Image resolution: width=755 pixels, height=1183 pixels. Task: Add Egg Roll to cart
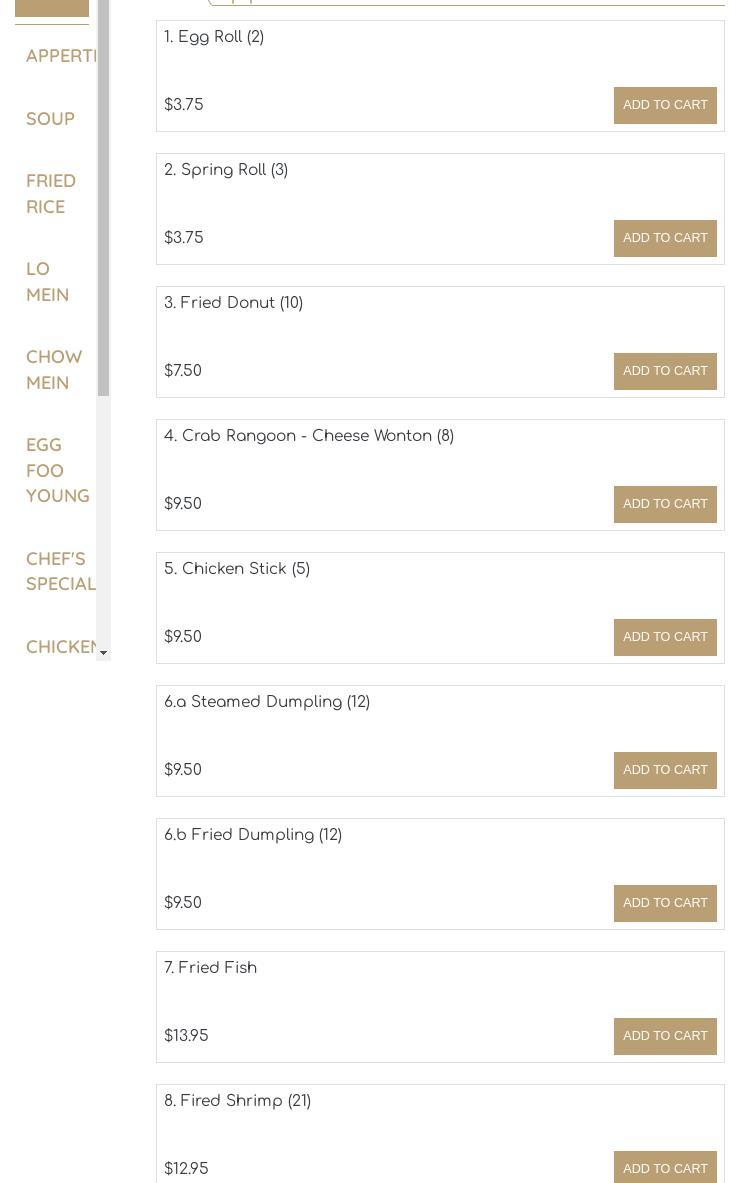point(664,105)
